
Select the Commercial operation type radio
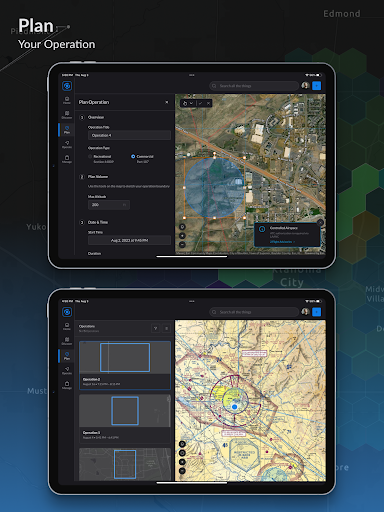[133, 156]
